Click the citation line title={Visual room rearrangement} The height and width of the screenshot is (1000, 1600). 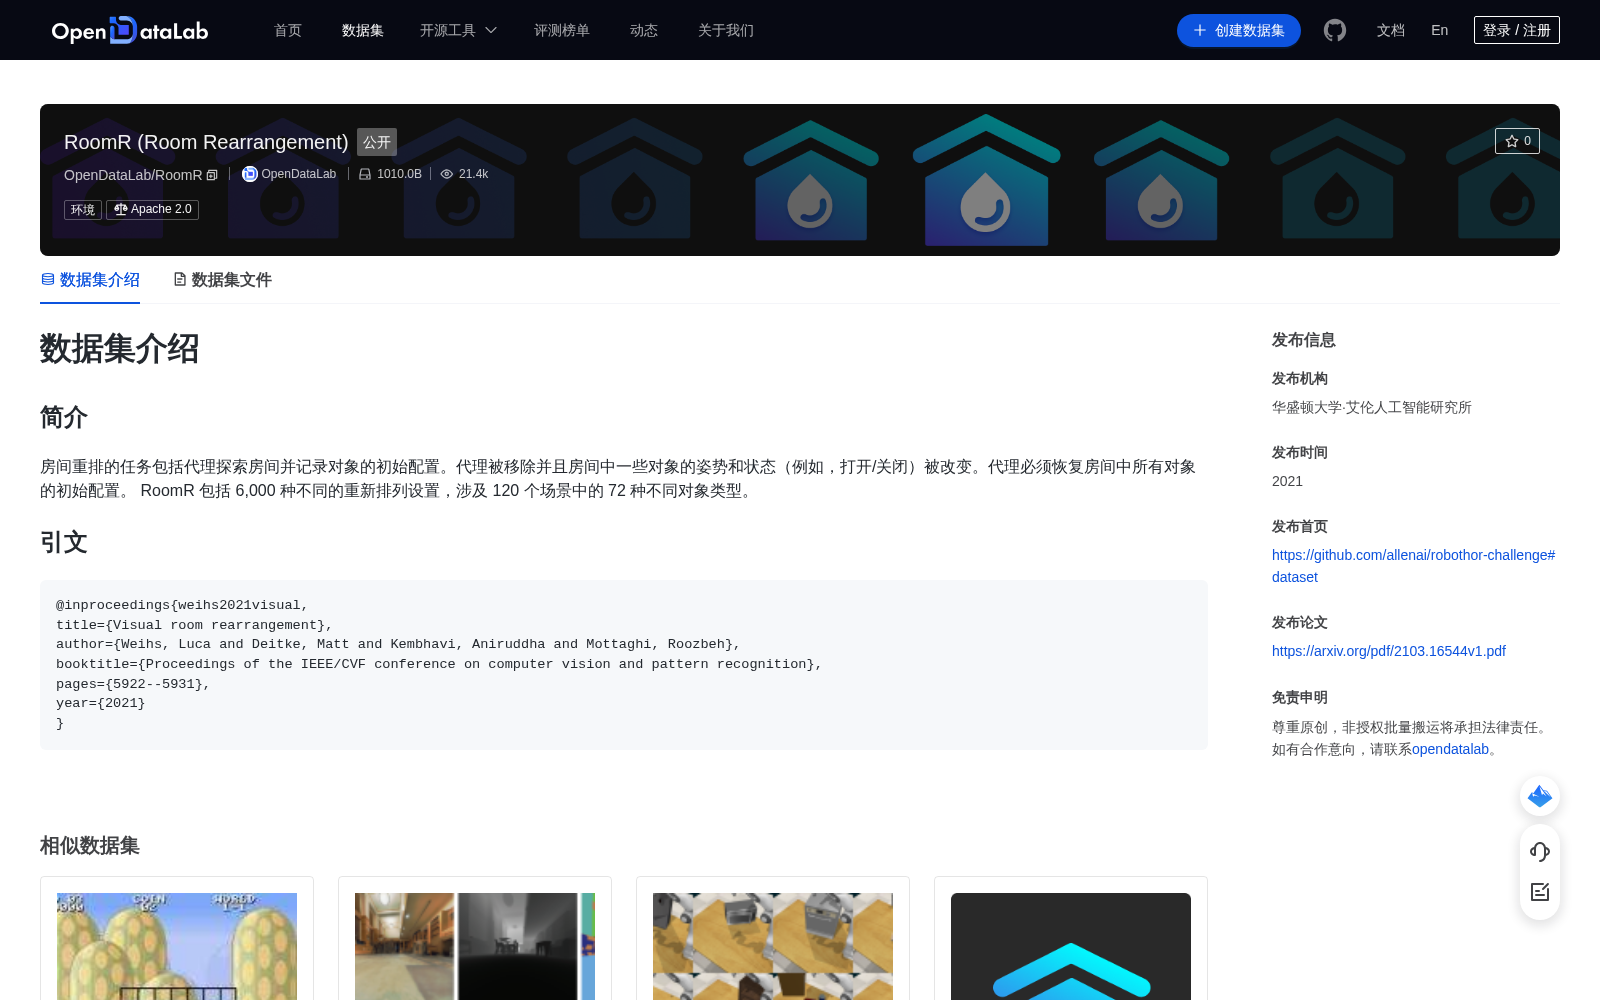[194, 625]
